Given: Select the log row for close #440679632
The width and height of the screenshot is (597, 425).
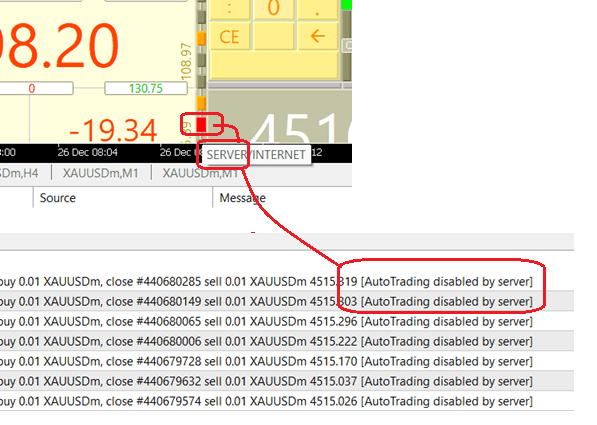Looking at the screenshot, I should point(287,381).
